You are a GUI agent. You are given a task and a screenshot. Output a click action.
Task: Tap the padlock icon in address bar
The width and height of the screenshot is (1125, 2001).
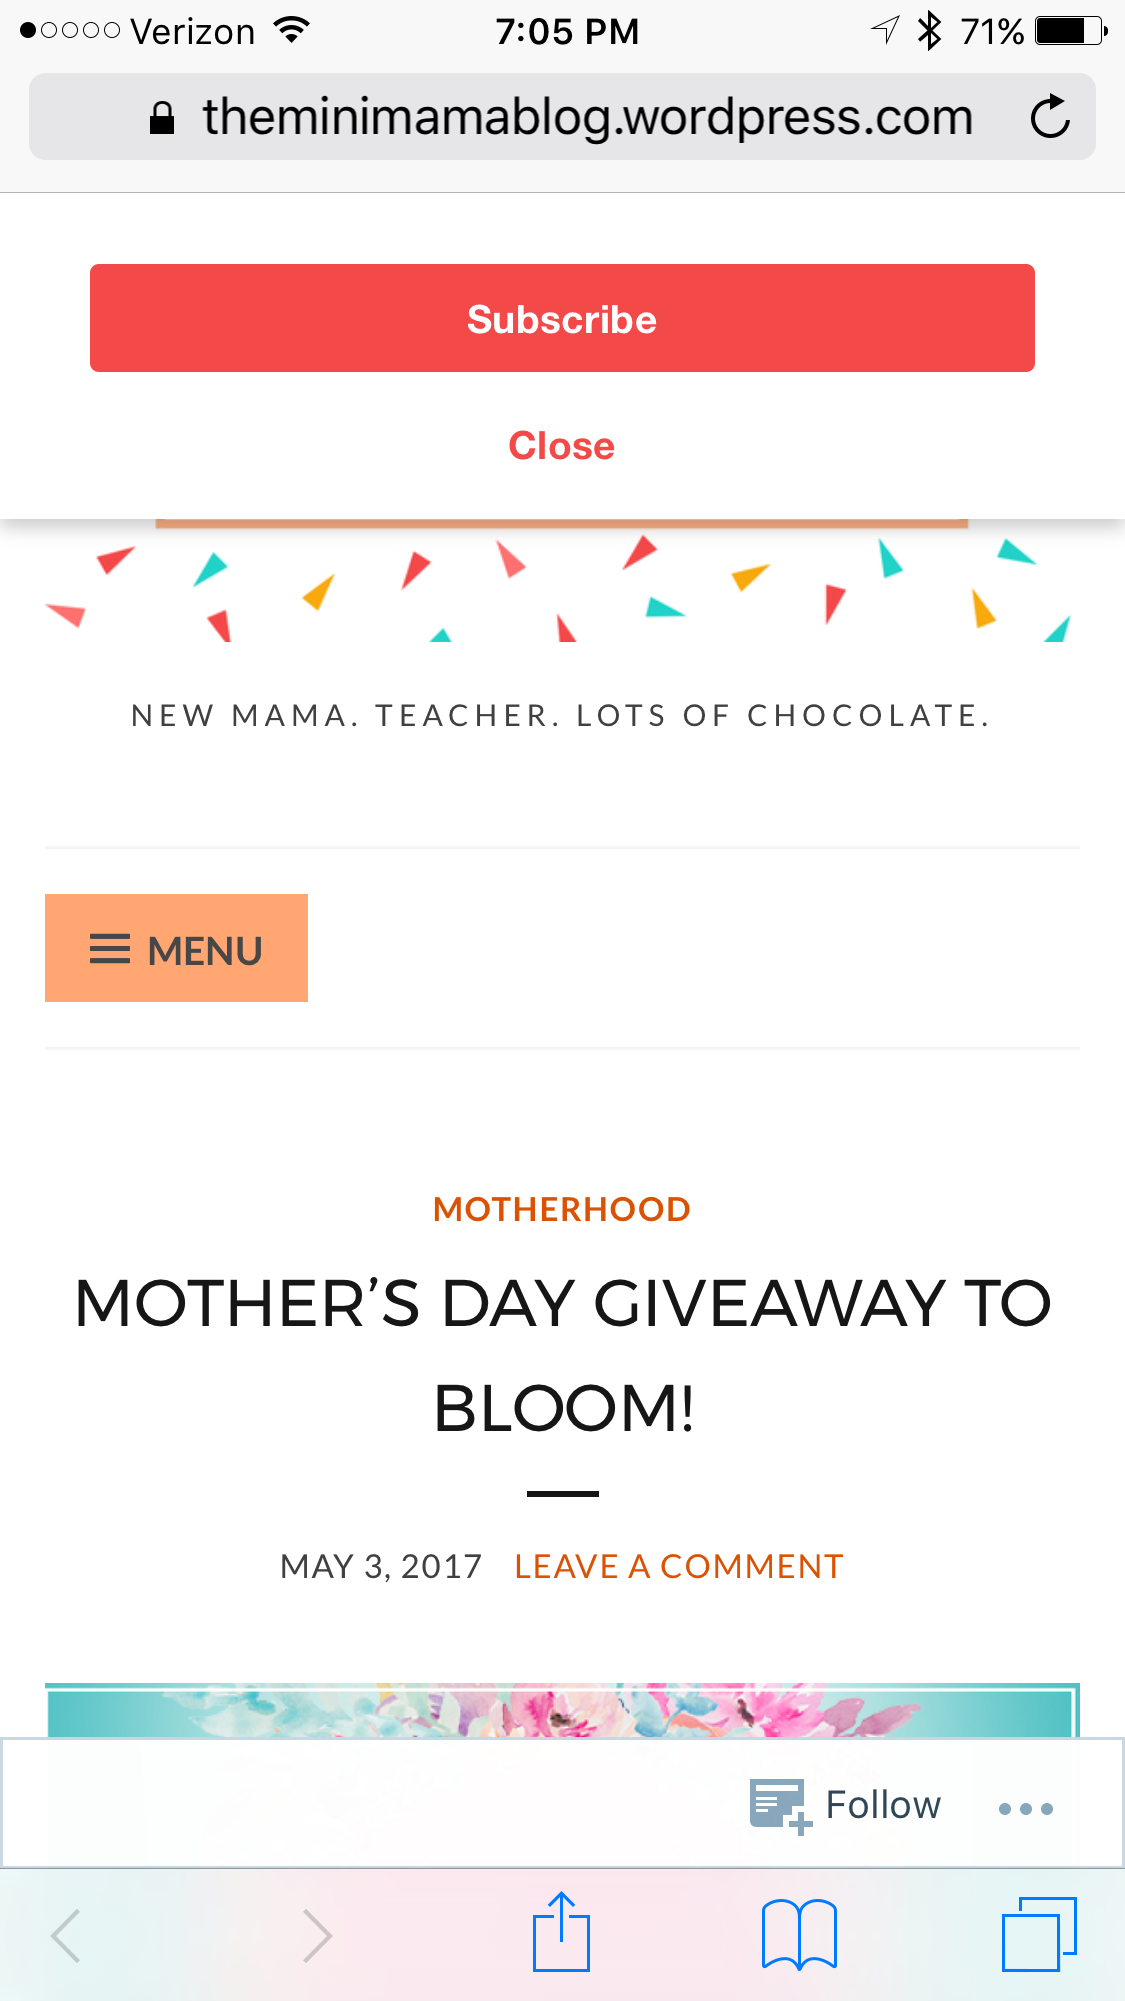[162, 118]
